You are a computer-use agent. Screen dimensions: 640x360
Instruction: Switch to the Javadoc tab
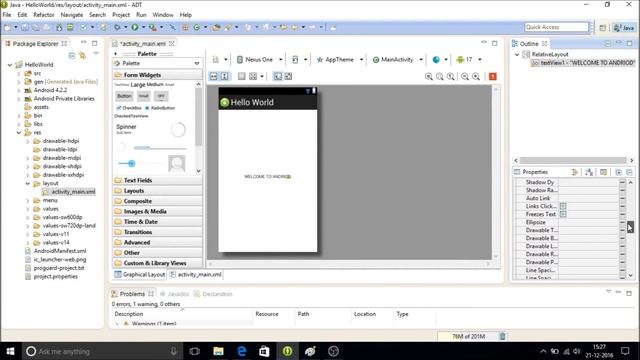[x=175, y=294]
